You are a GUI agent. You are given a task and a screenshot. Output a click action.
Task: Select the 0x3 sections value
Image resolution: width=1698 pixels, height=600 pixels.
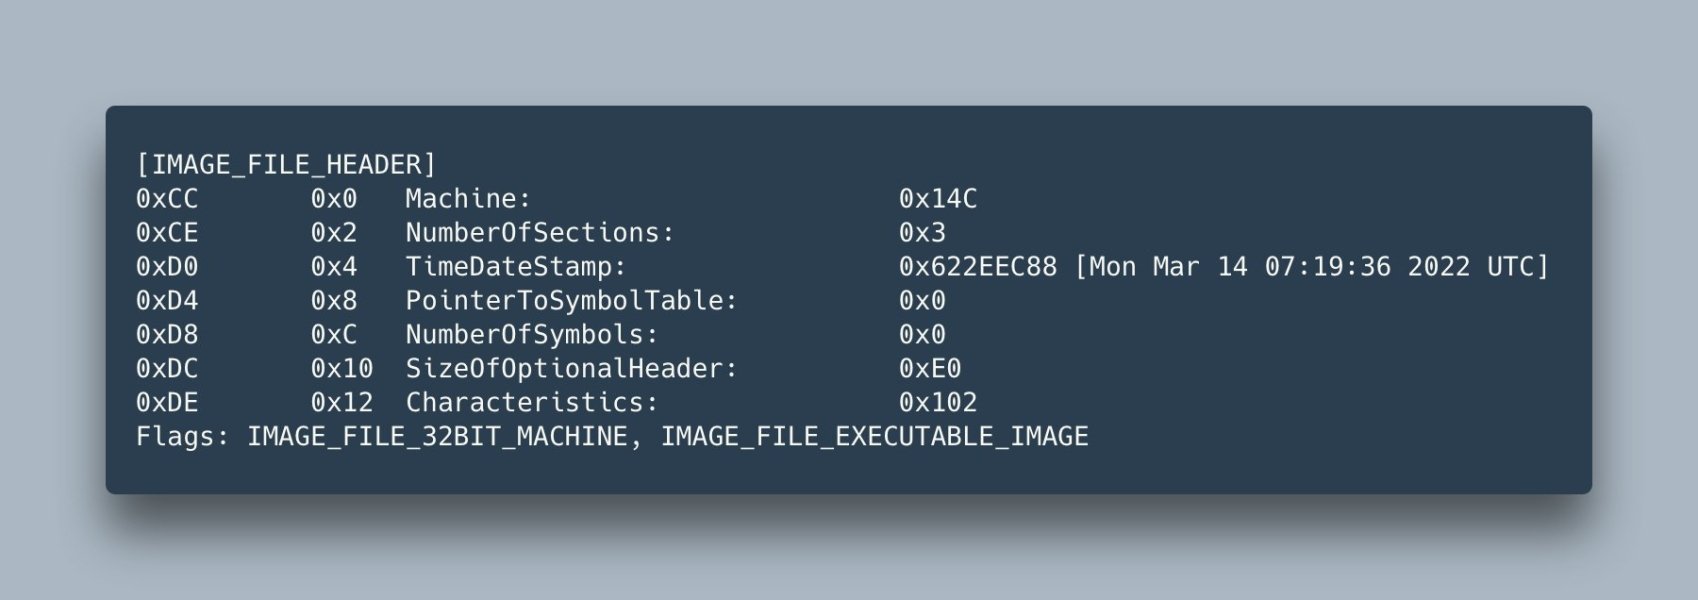click(x=921, y=233)
